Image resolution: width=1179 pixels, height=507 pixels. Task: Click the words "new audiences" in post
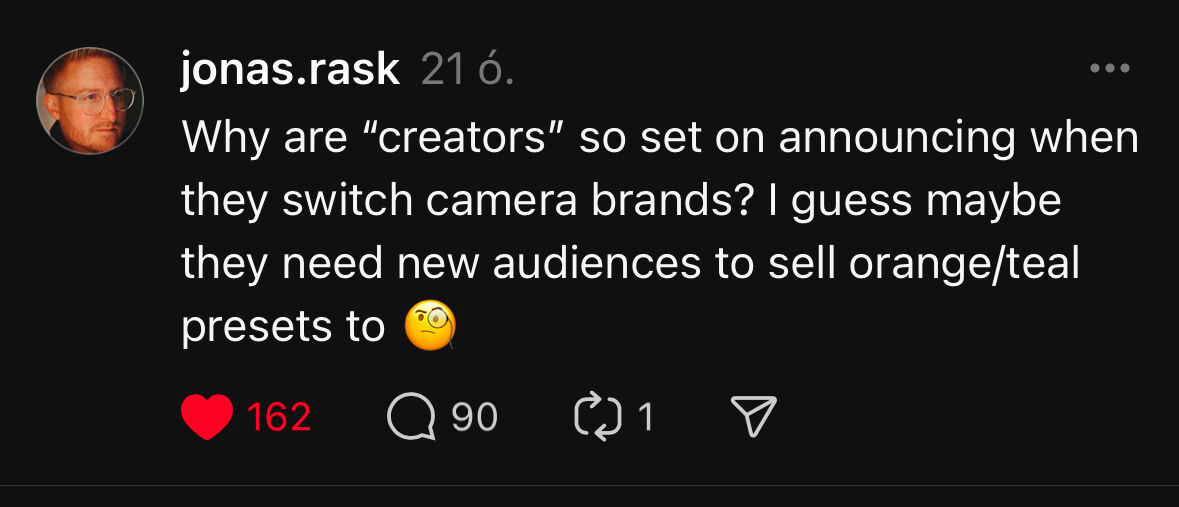click(x=546, y=264)
